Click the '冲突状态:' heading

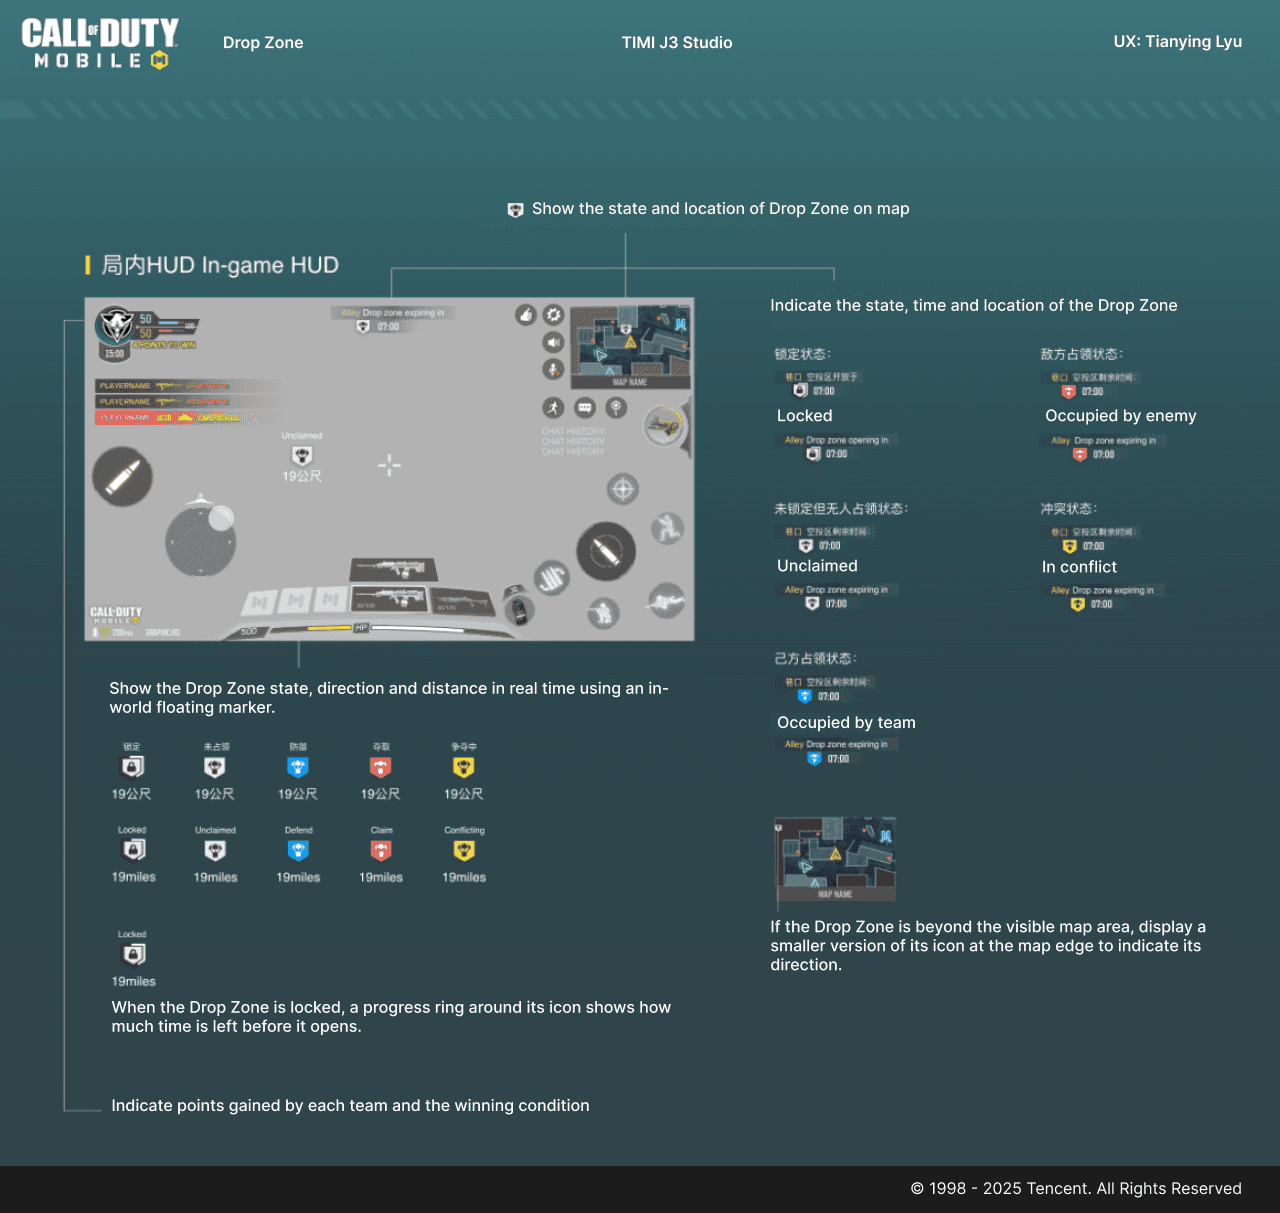click(1069, 509)
